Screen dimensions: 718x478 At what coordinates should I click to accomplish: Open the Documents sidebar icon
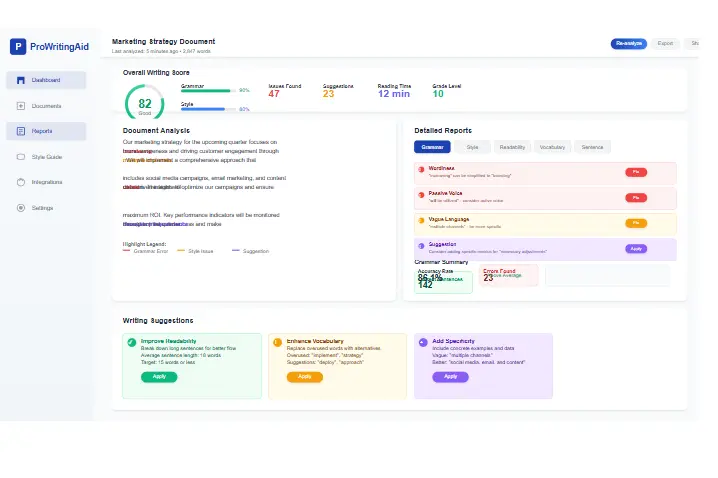coord(21,106)
